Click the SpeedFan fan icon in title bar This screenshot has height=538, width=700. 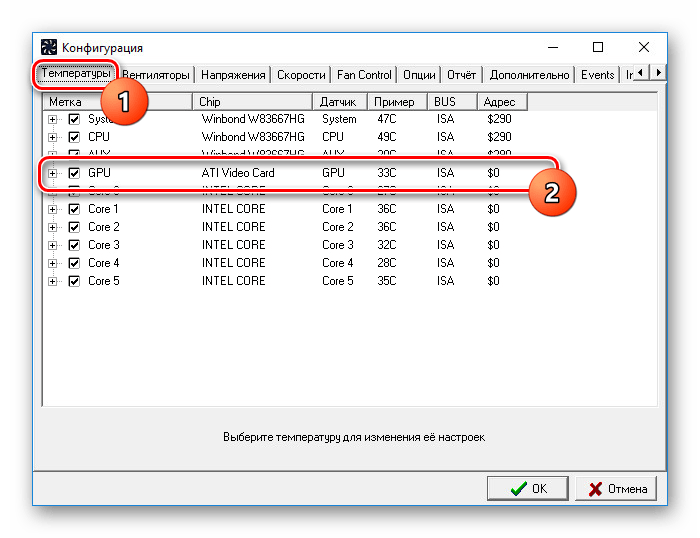tap(49, 47)
